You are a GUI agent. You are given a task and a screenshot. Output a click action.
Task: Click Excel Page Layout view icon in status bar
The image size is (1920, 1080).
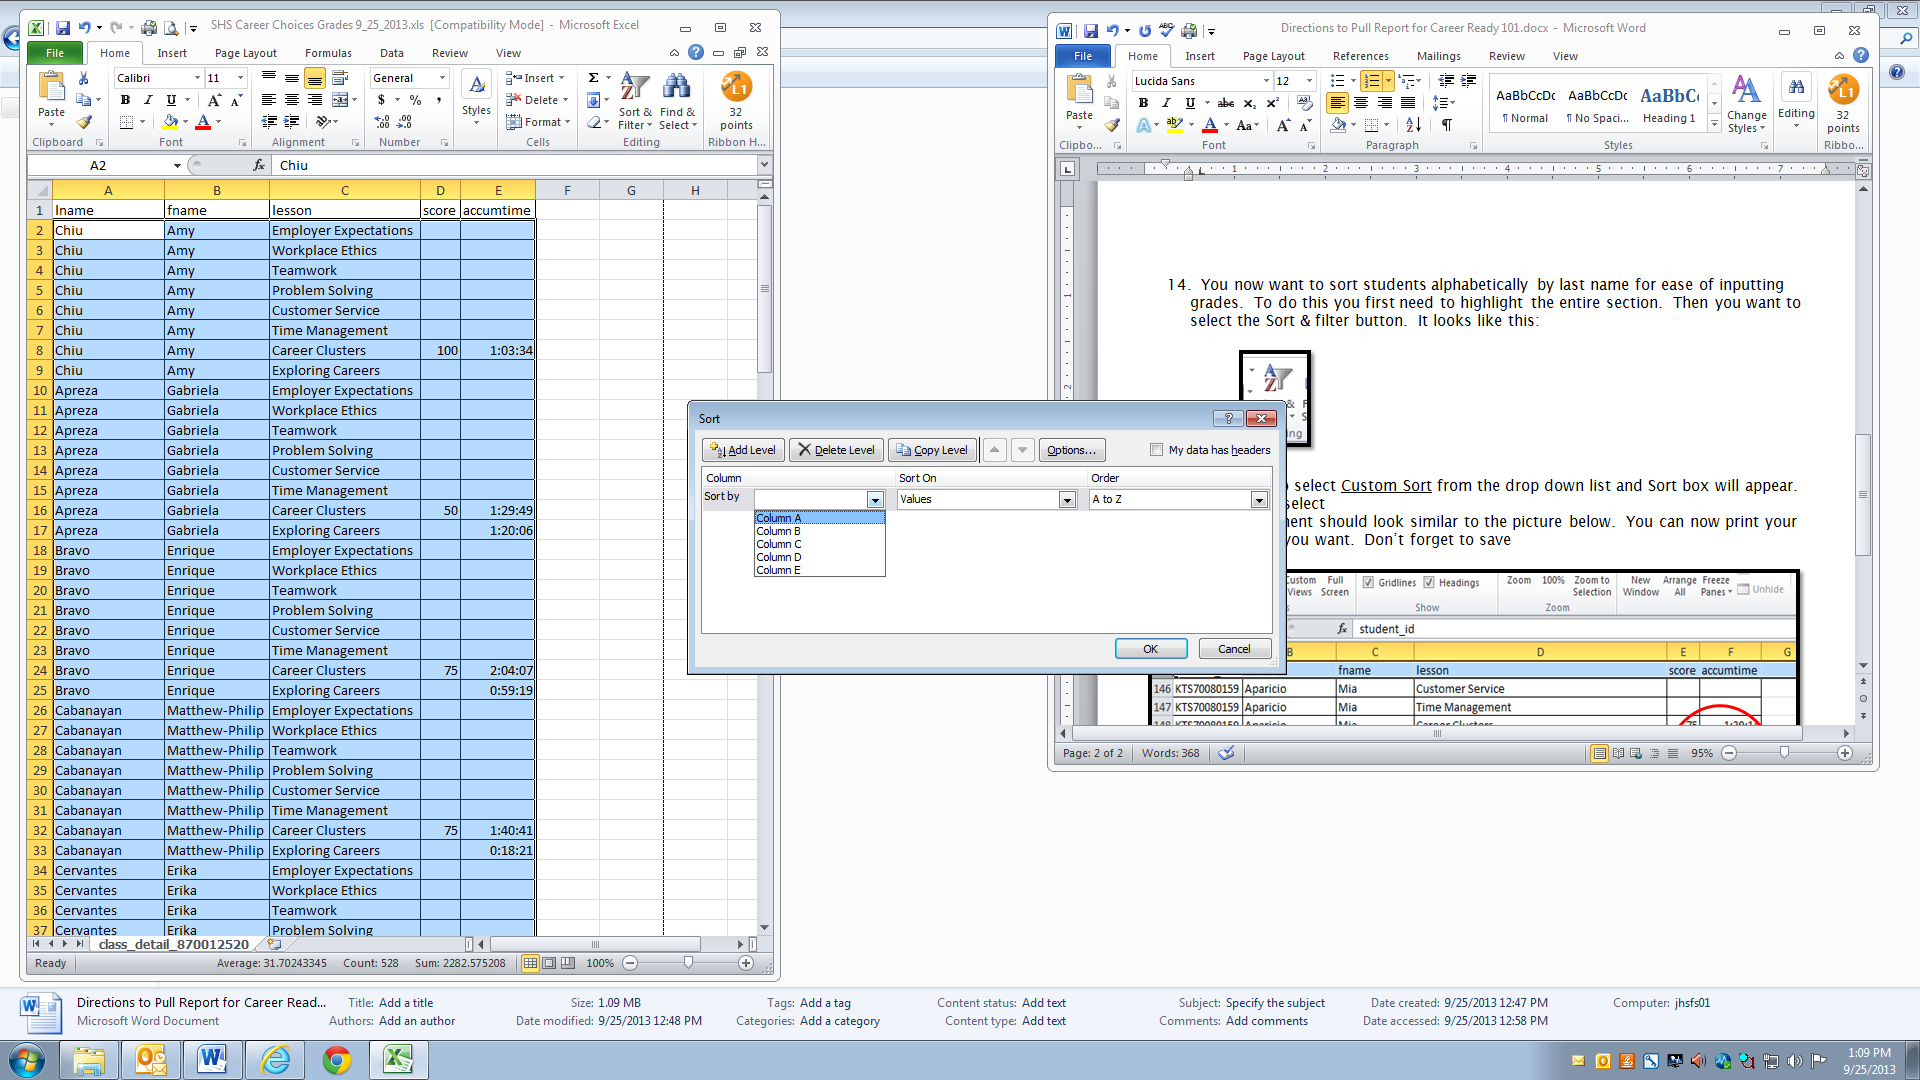pos(549,963)
